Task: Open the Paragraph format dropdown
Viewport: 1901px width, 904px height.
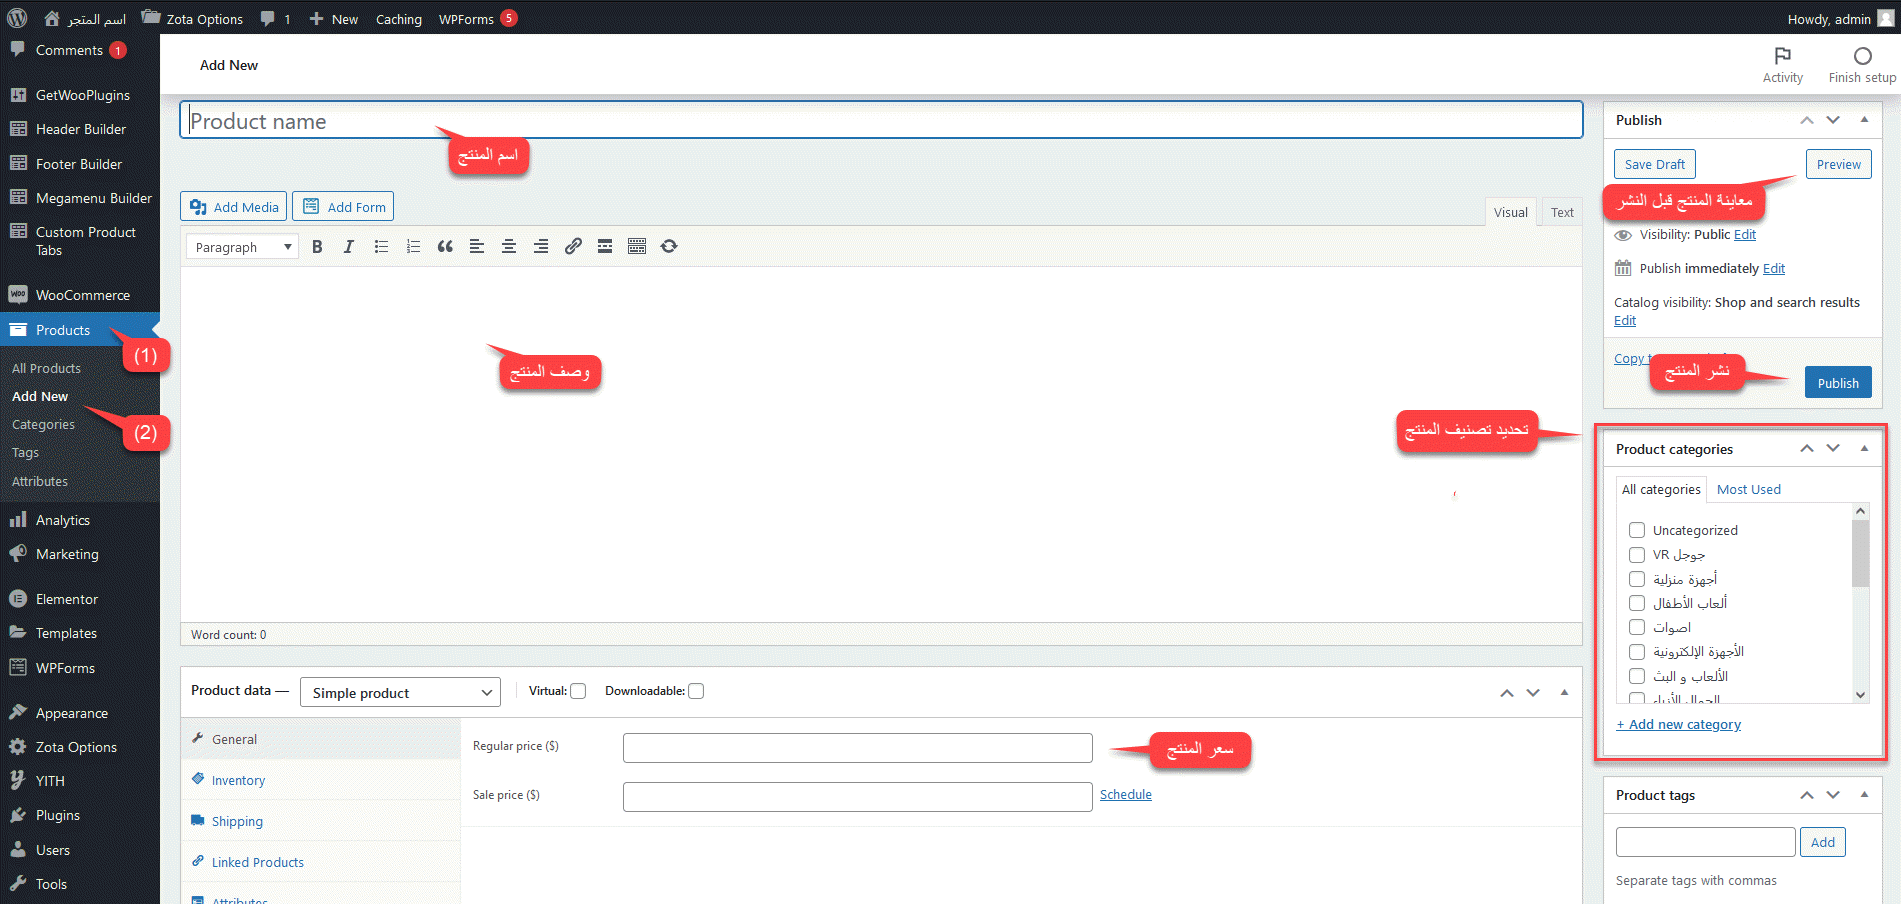Action: (x=242, y=247)
